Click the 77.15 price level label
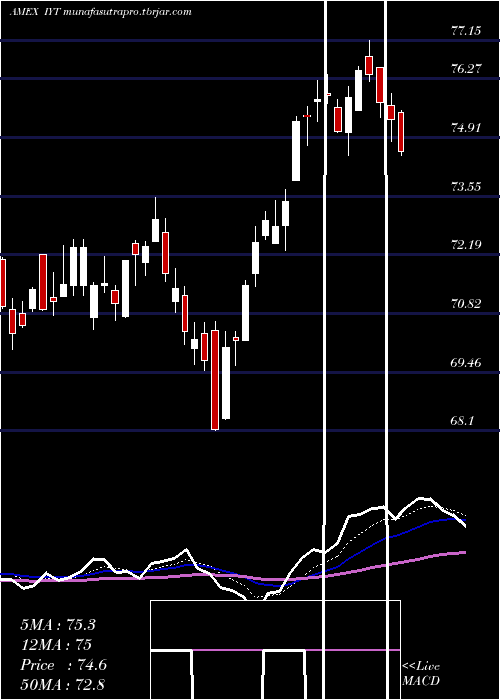Viewport: 500px width, 700px height. pyautogui.click(x=466, y=31)
